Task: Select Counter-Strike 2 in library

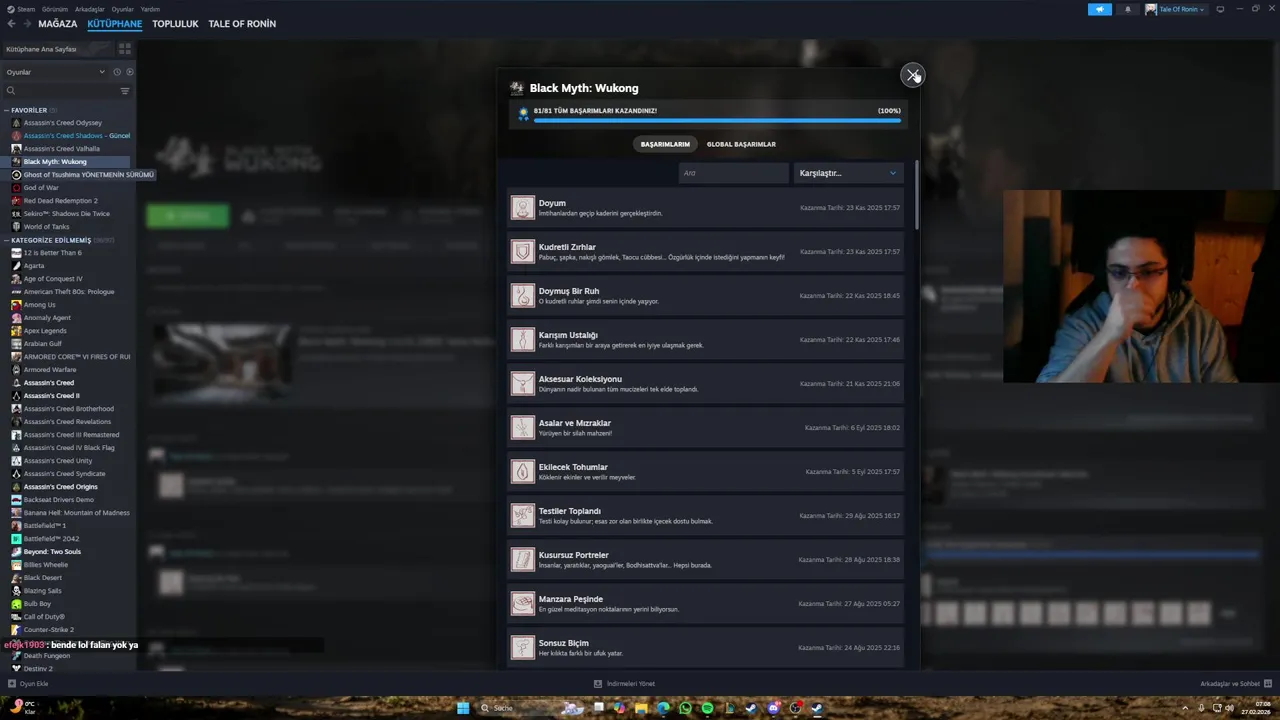Action: [49, 630]
